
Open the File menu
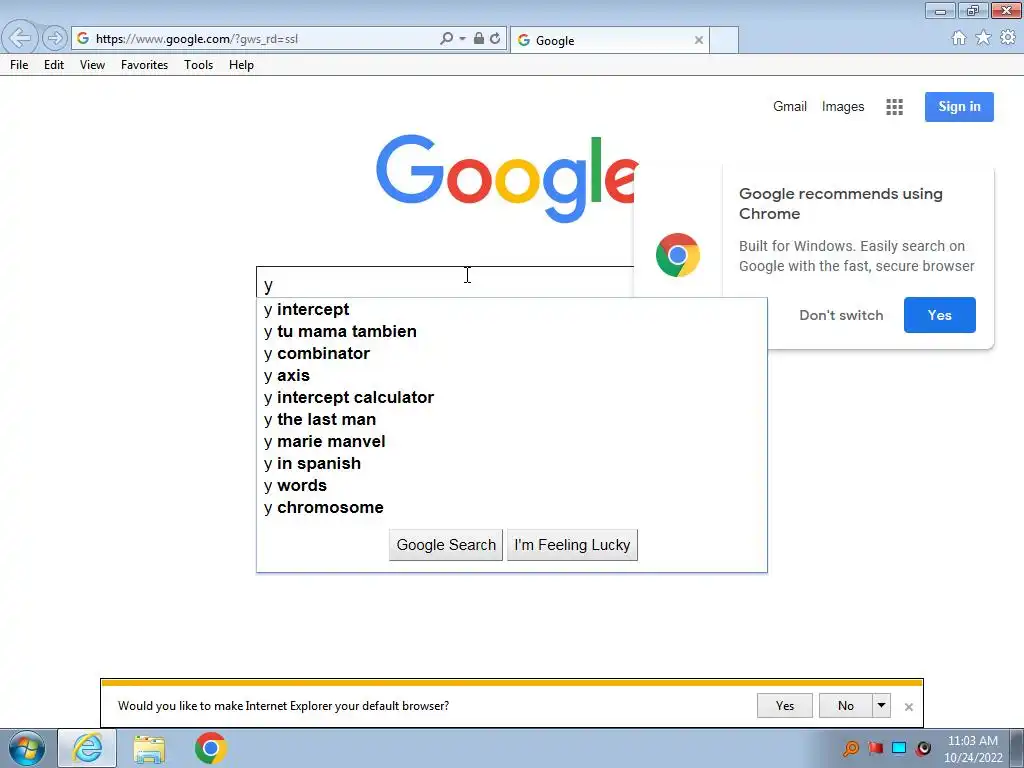pyautogui.click(x=19, y=65)
